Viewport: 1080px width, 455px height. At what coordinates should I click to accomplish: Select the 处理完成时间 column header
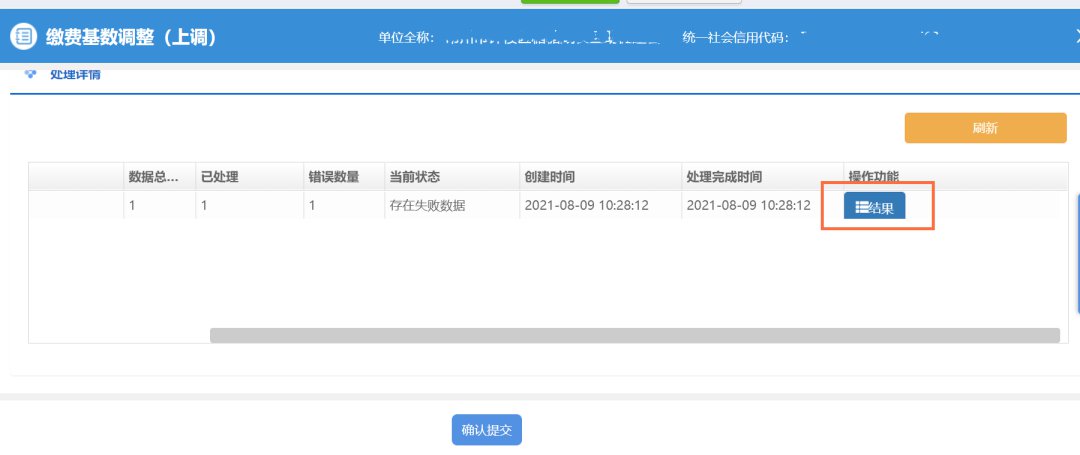coord(762,177)
